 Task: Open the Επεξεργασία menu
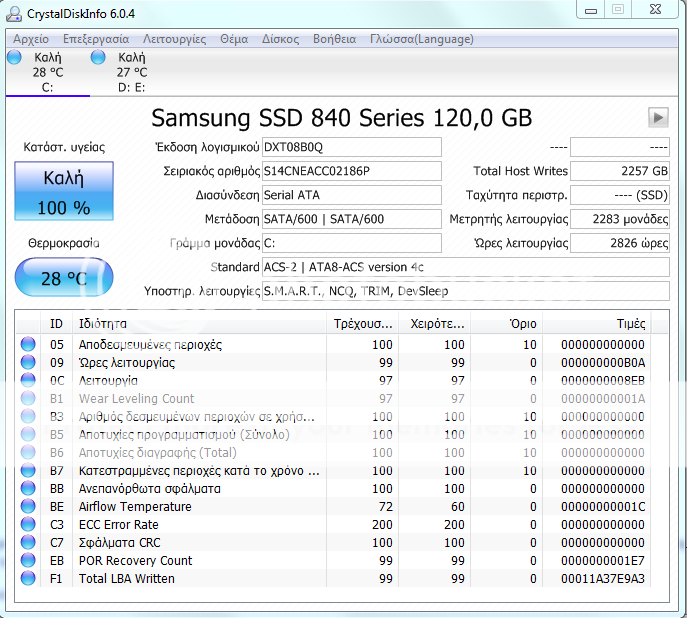[96, 39]
